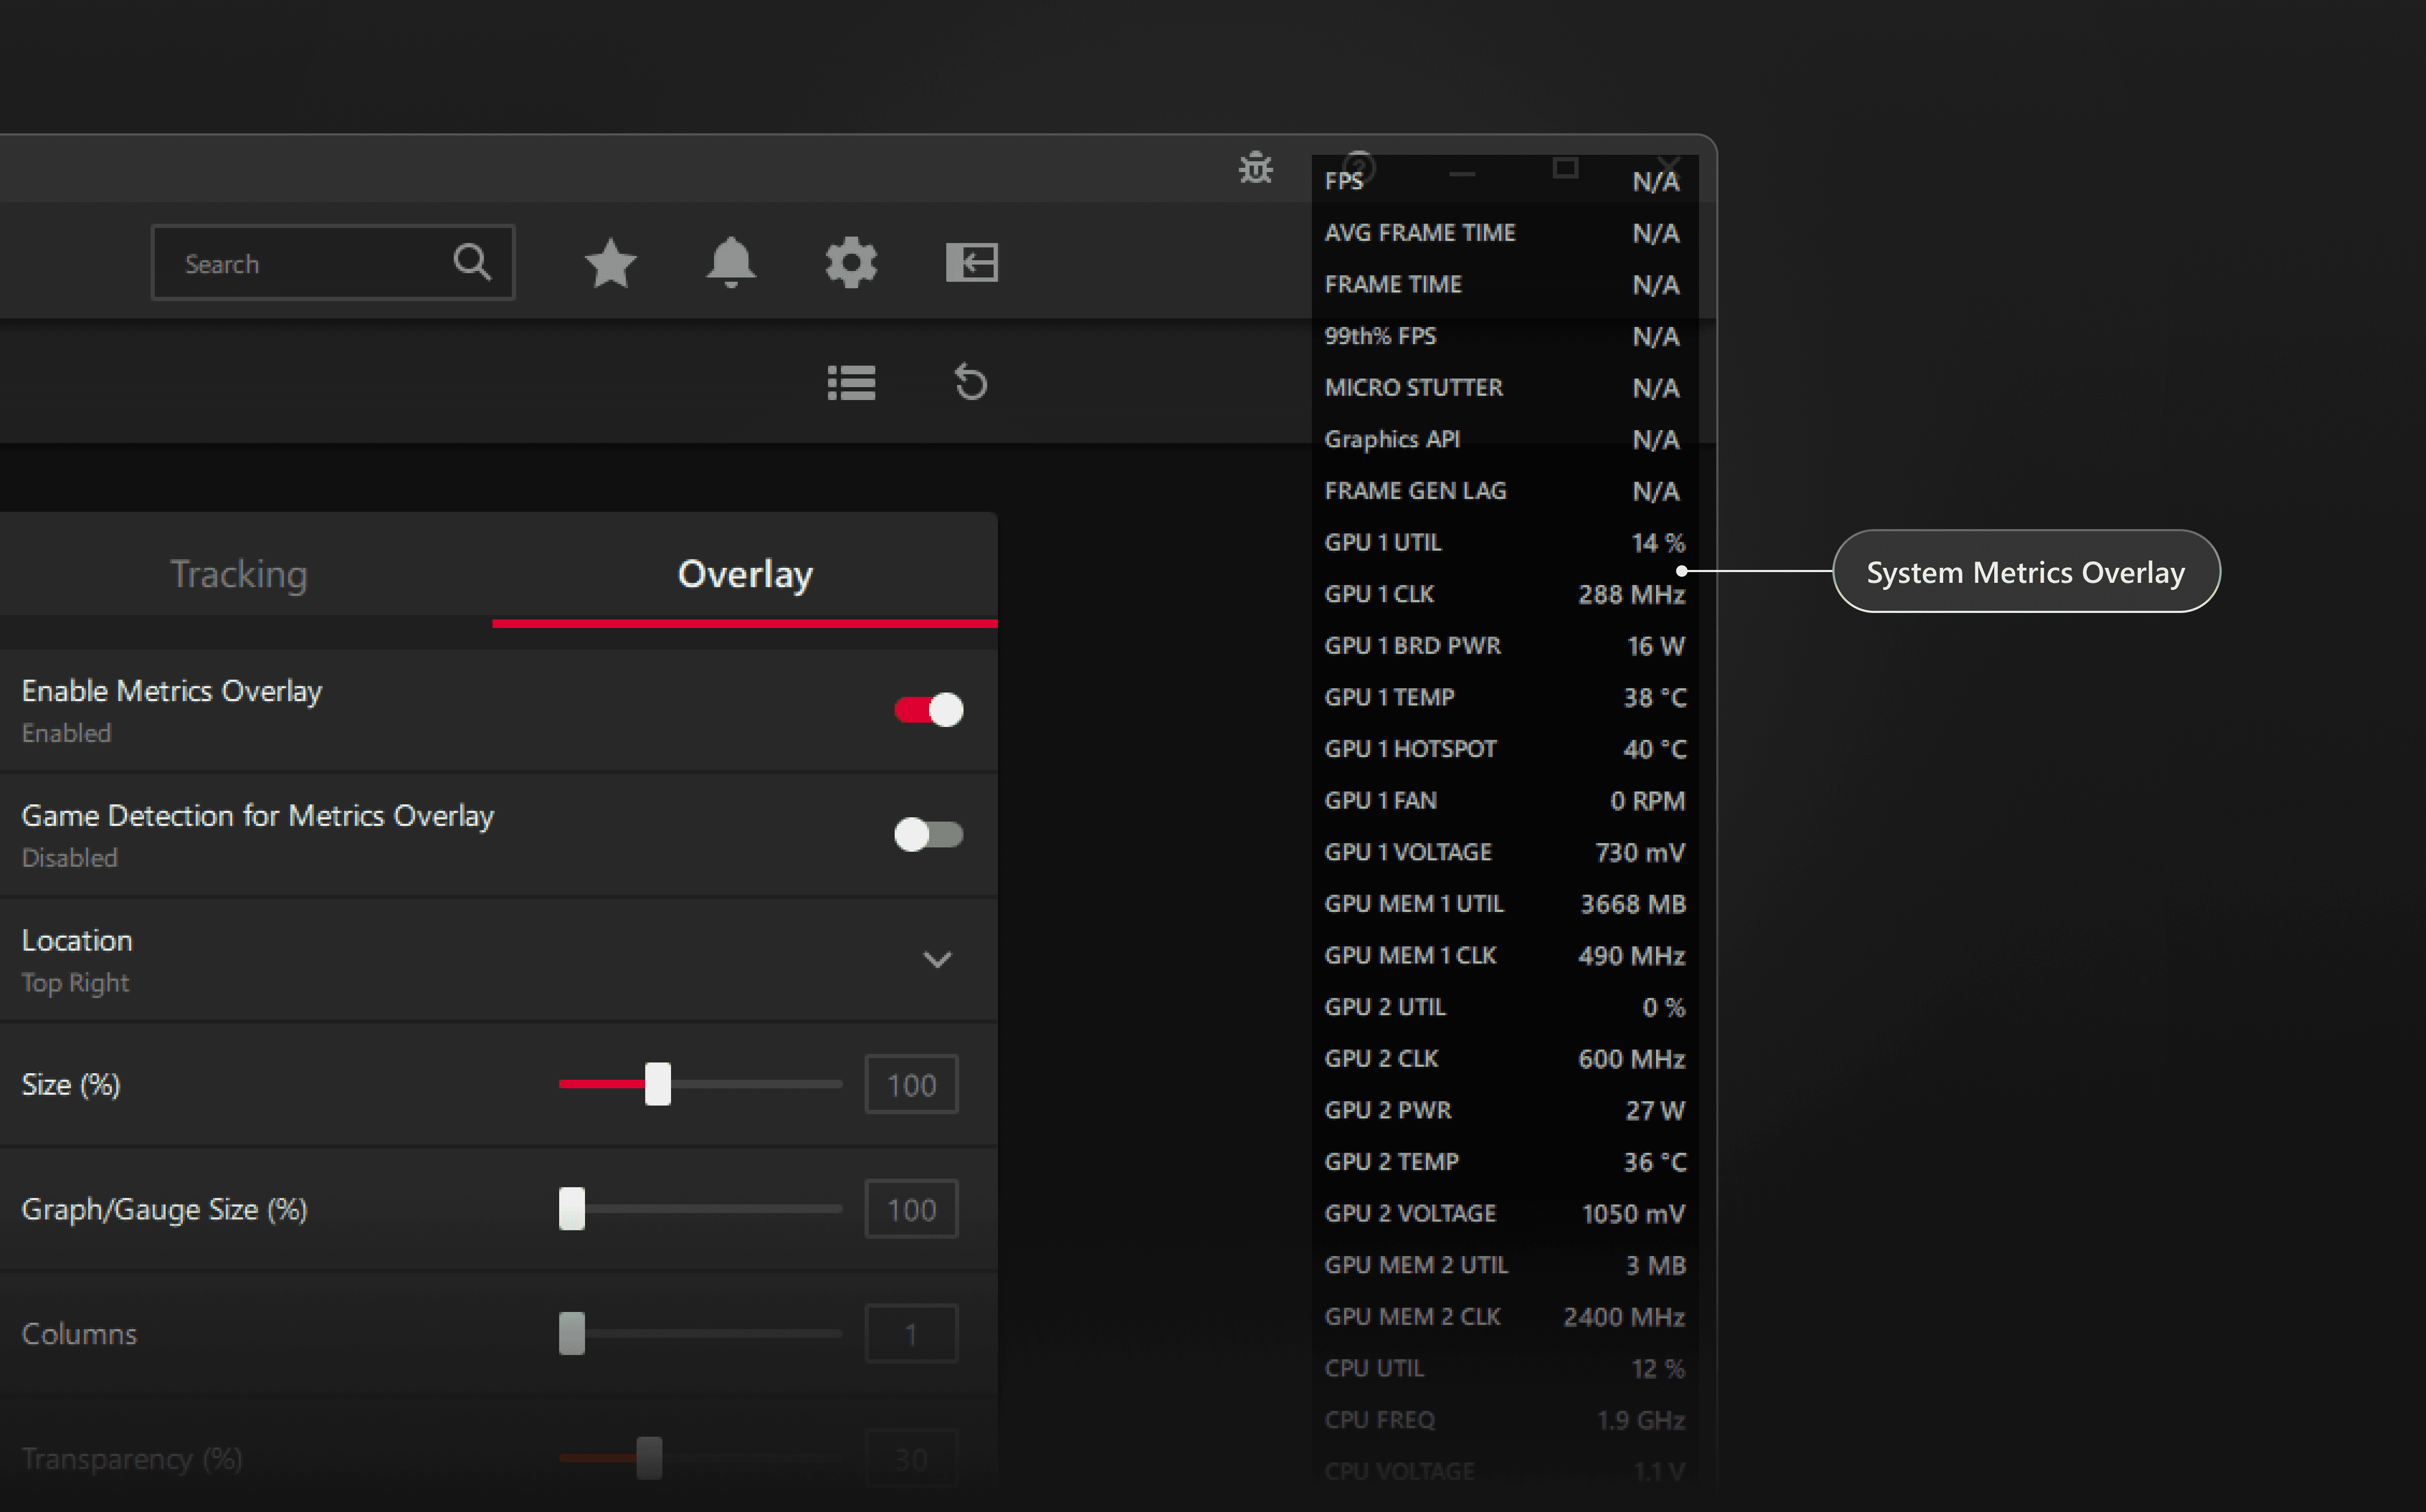The width and height of the screenshot is (2426, 1512).
Task: Enable Game Detection for Metrics Overlay
Action: coord(928,834)
